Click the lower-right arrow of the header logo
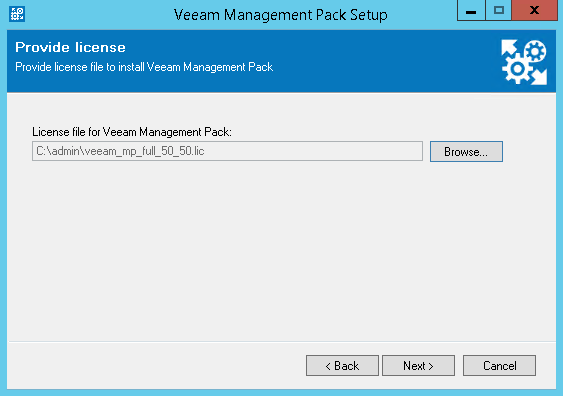The width and height of the screenshot is (563, 396). [x=539, y=77]
